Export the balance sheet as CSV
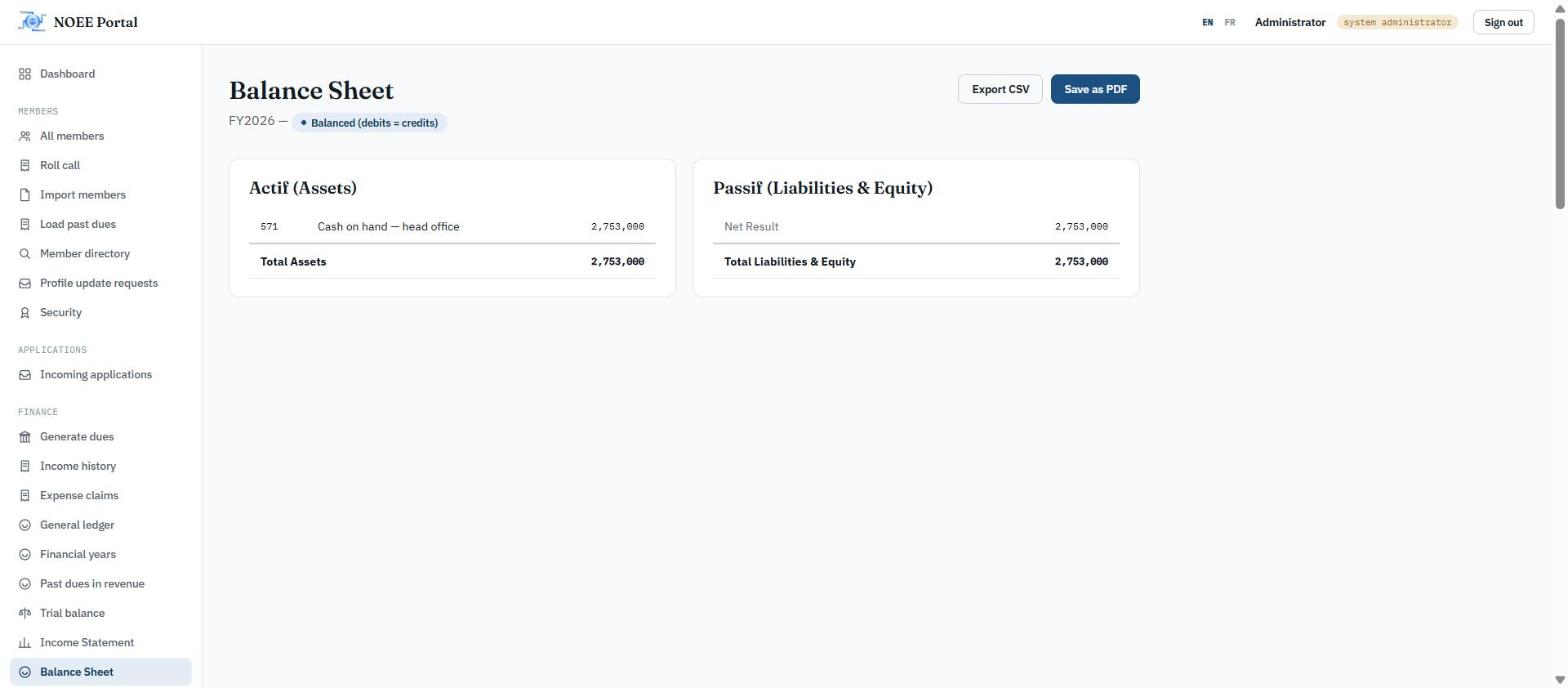The width and height of the screenshot is (1568, 688). [x=1000, y=89]
